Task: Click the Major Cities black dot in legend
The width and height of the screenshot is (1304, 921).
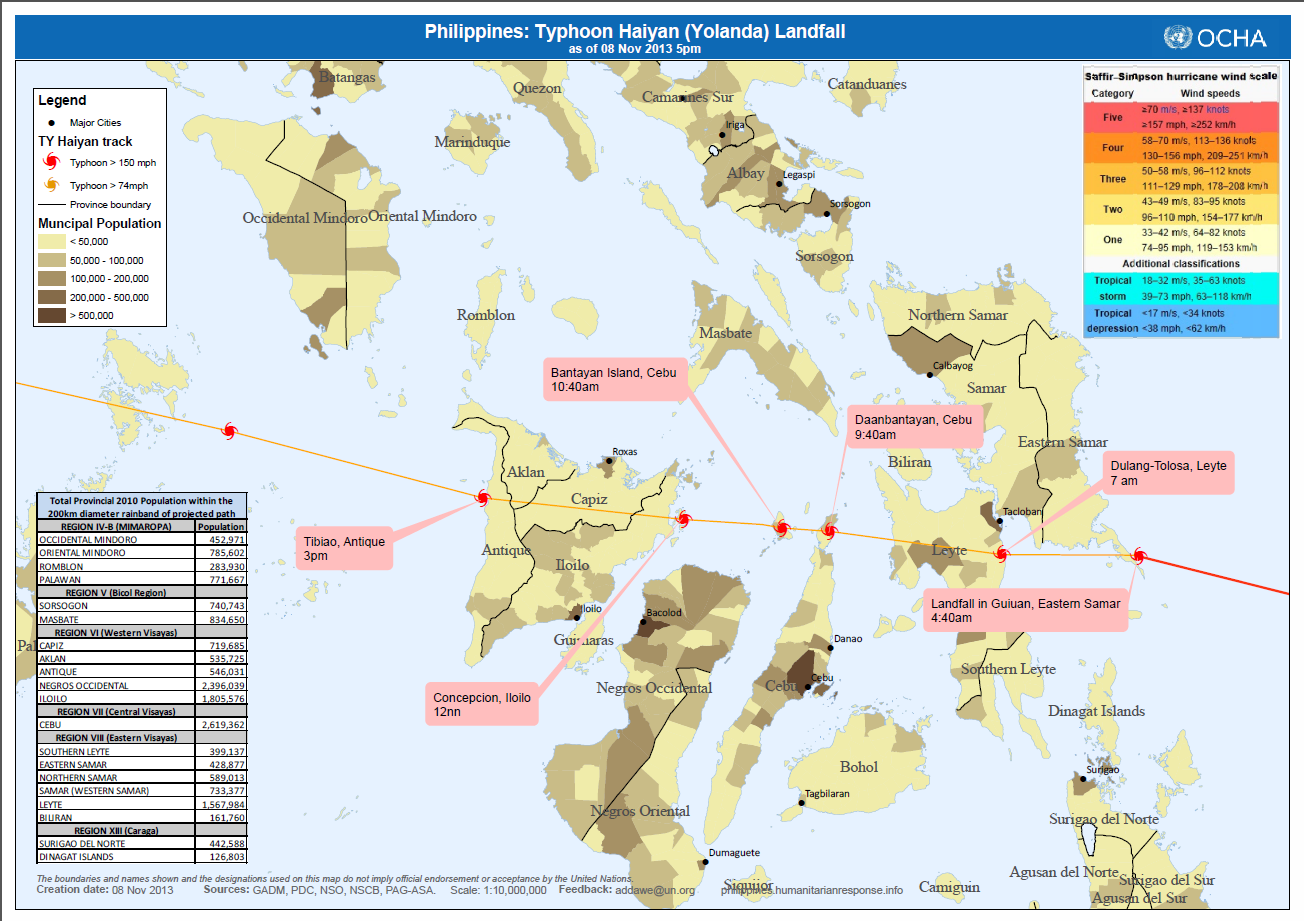Action: (51, 123)
